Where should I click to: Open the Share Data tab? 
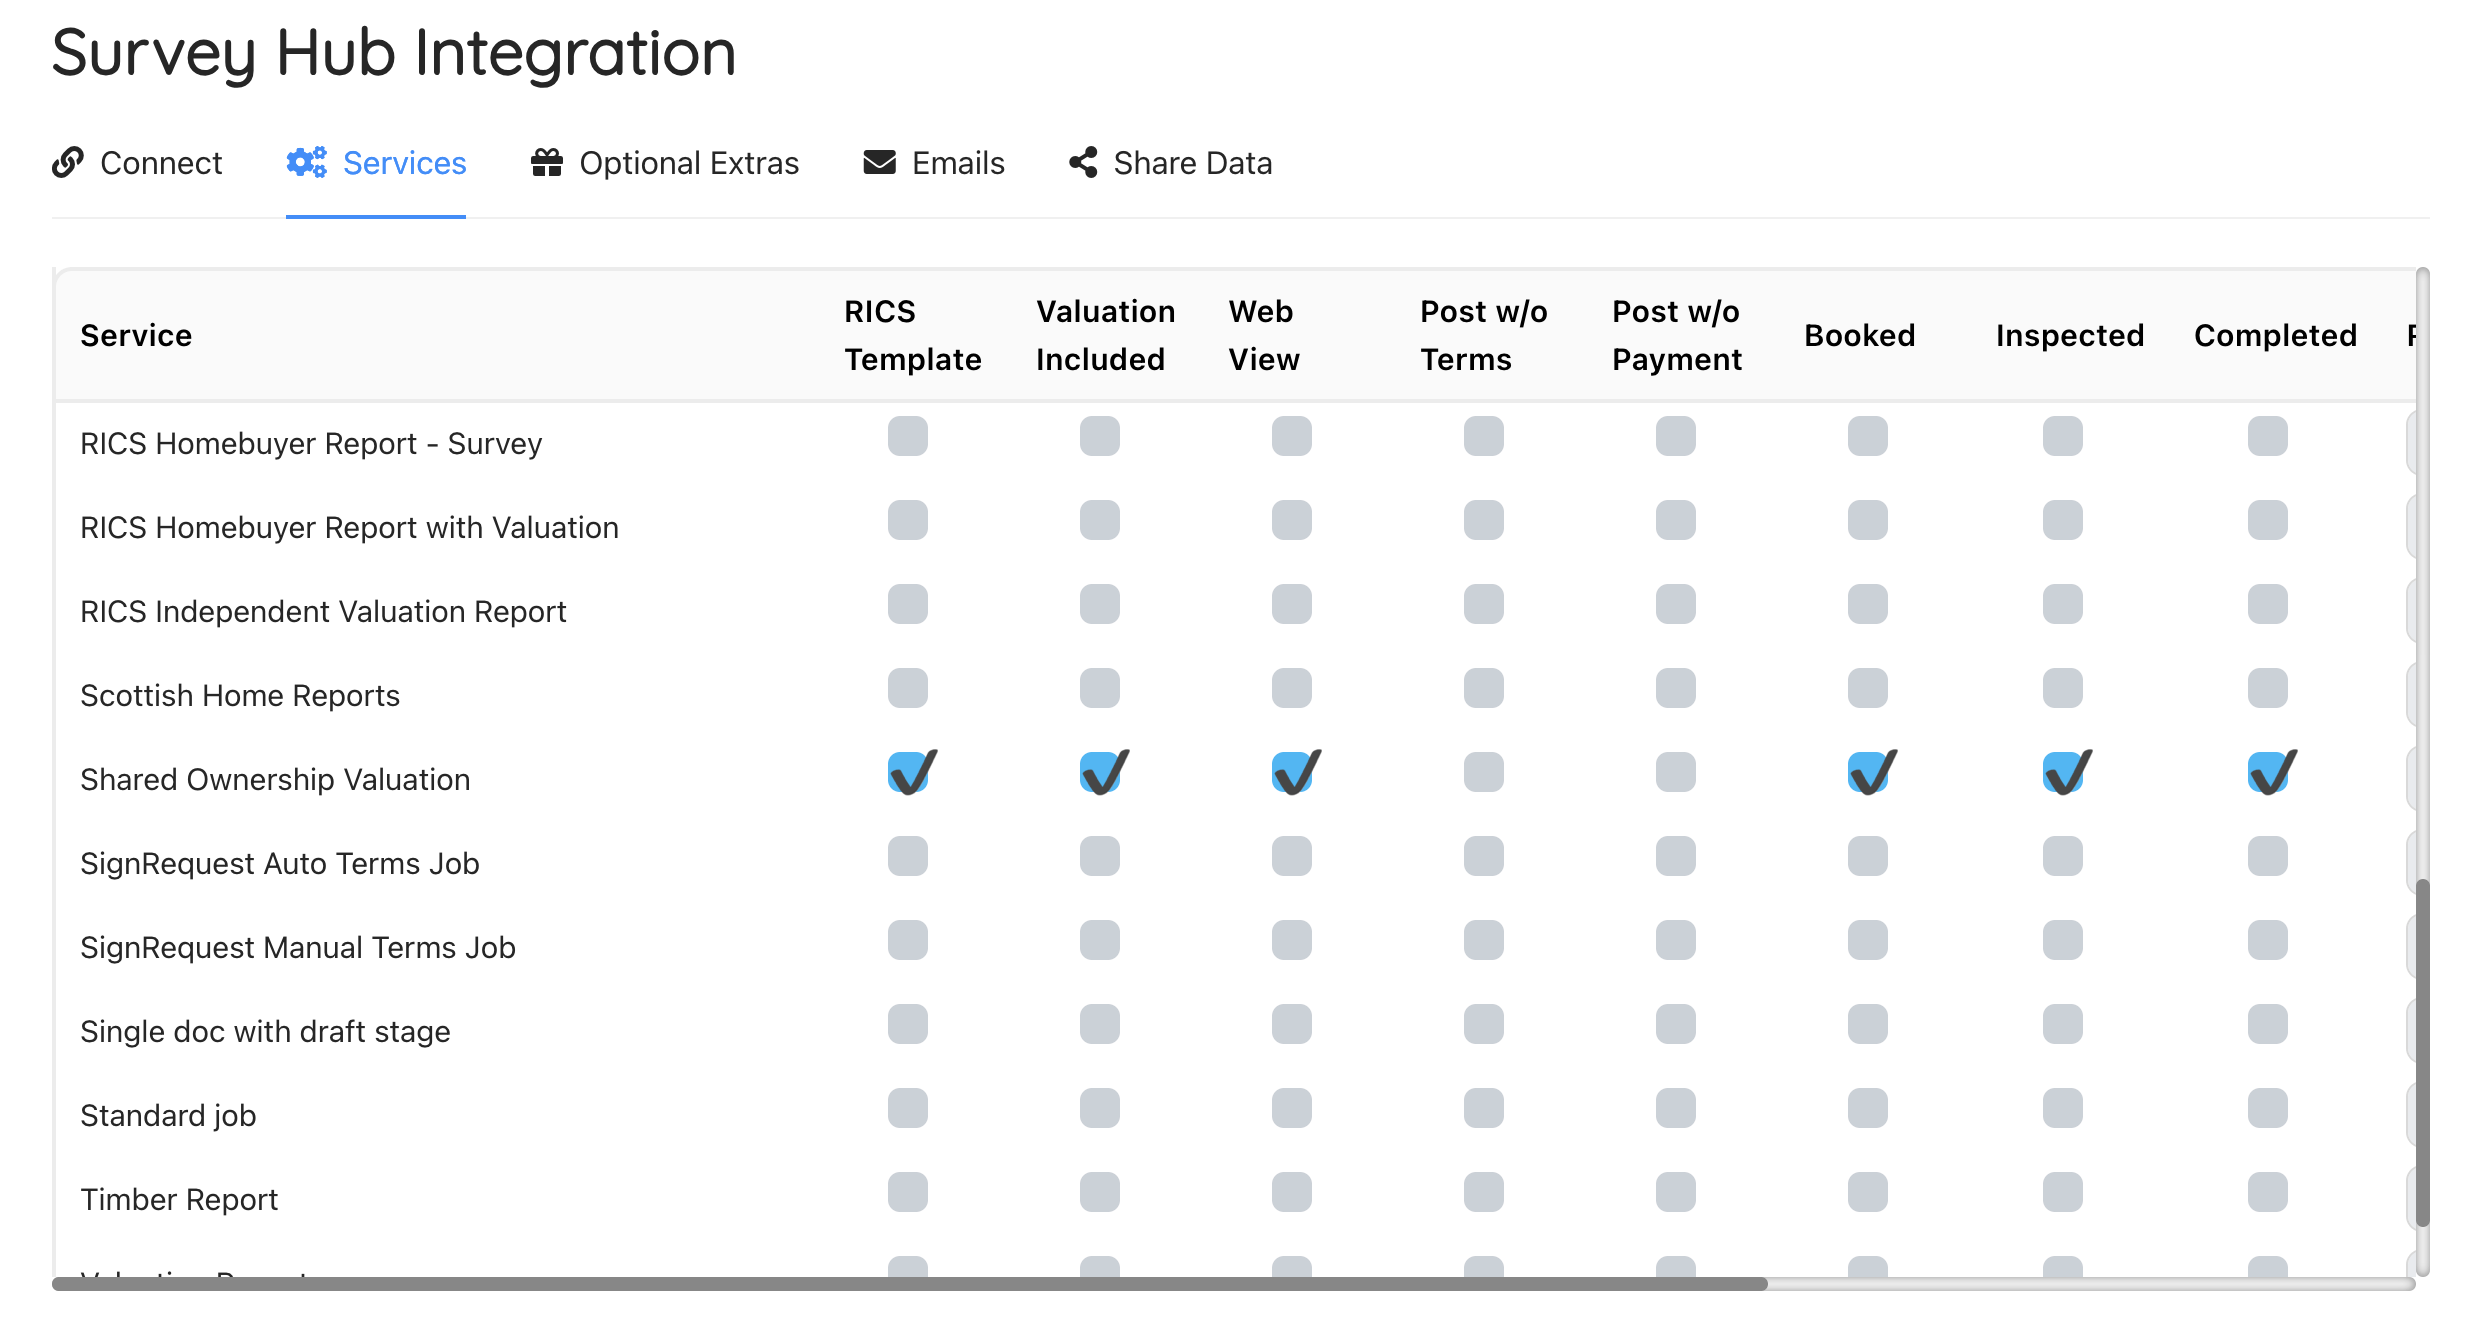(x=1192, y=163)
